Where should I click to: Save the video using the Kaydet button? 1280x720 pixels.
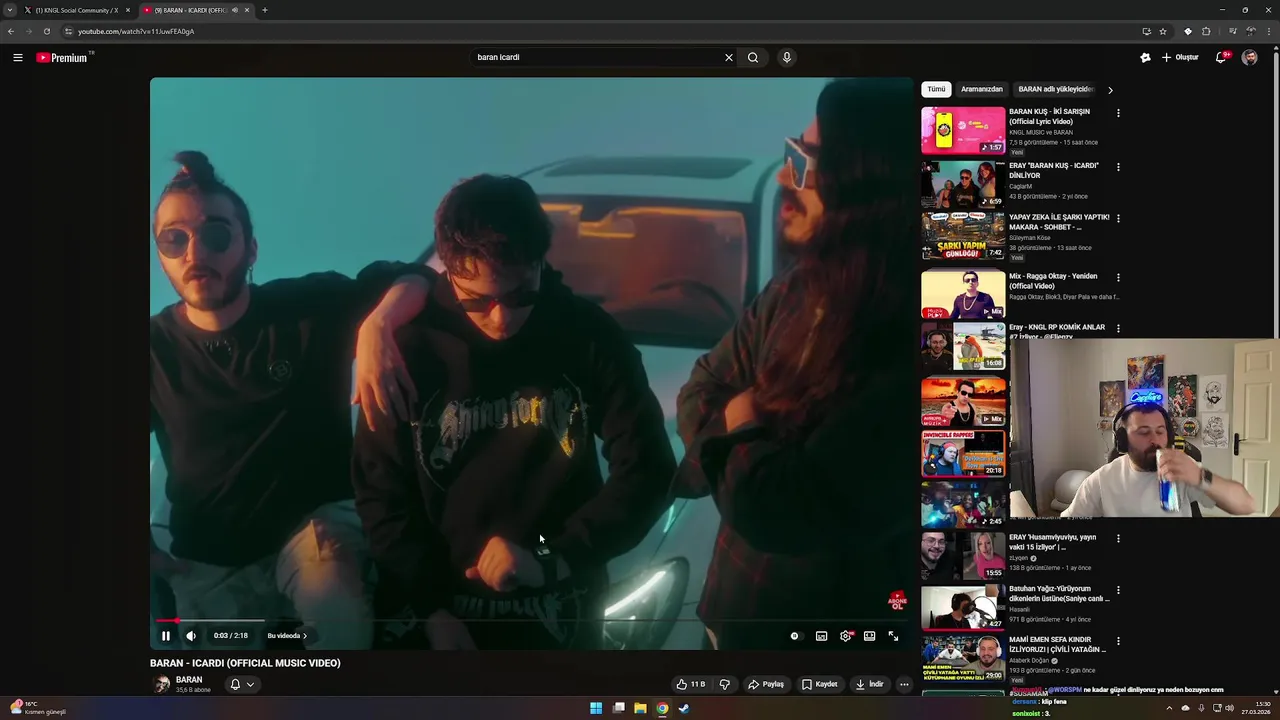pyautogui.click(x=819, y=684)
